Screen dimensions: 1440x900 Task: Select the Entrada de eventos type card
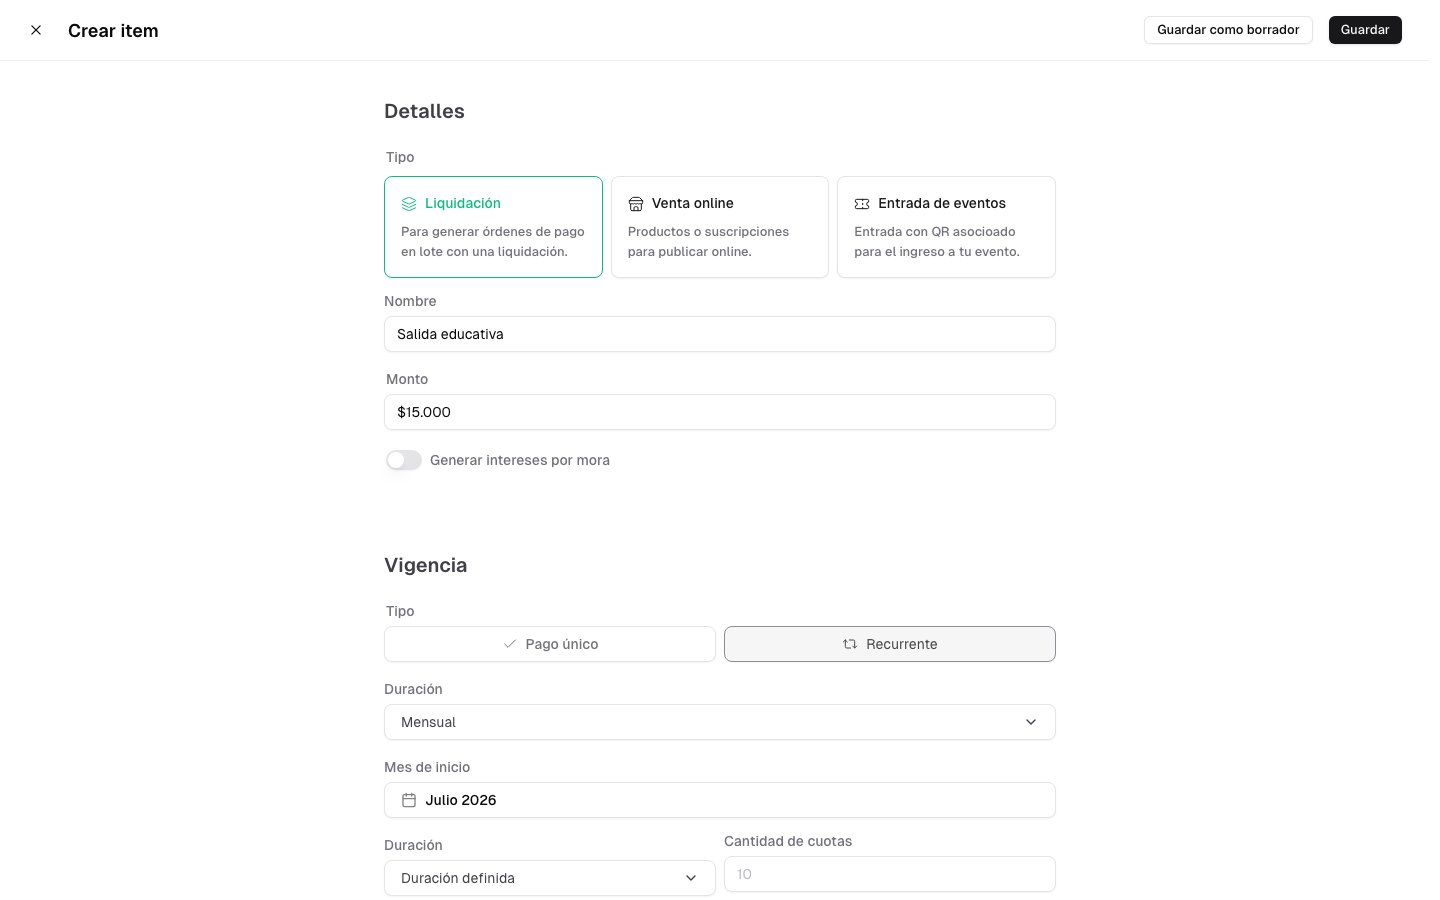click(946, 227)
